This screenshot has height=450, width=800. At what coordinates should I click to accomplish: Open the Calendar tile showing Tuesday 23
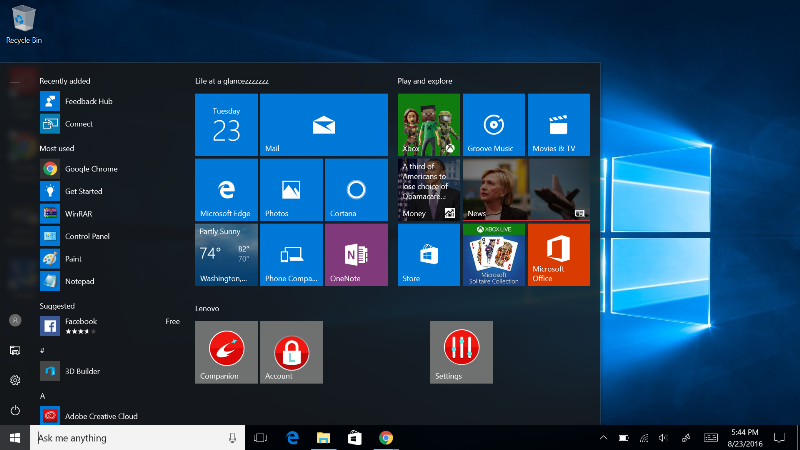click(x=226, y=124)
